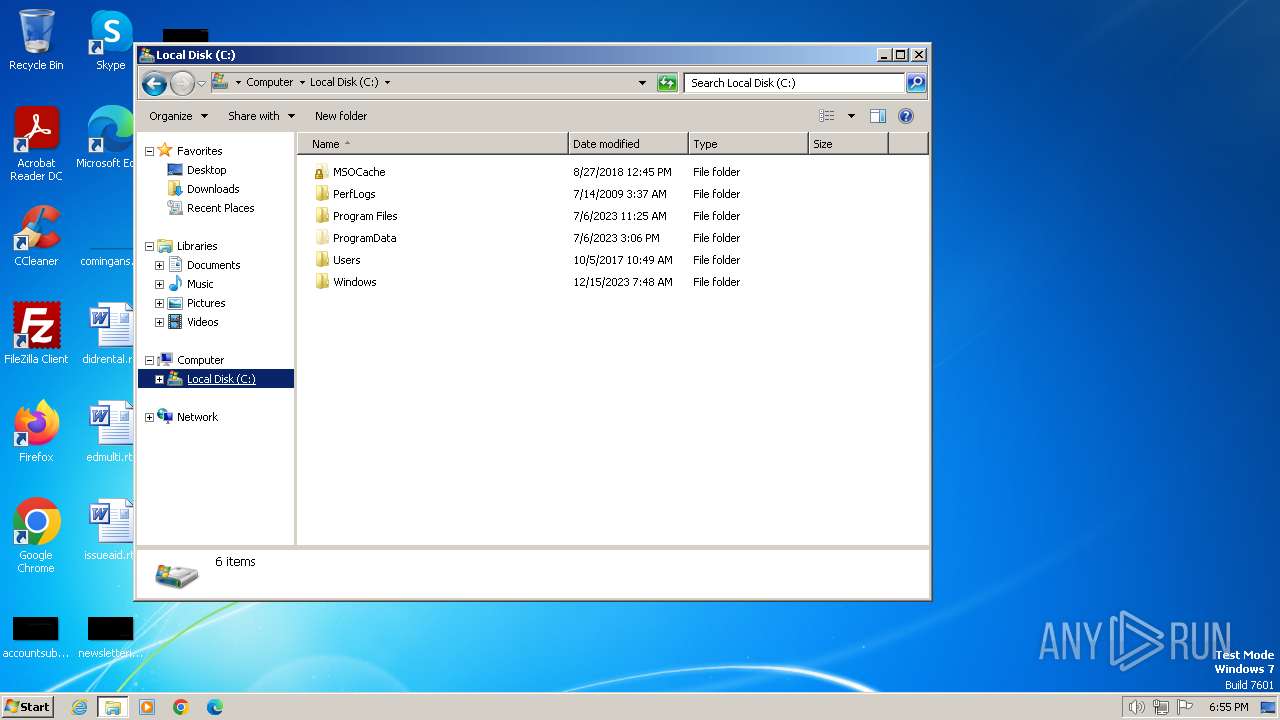Collapse the Favorites tree section
The width and height of the screenshot is (1280, 720).
click(149, 151)
